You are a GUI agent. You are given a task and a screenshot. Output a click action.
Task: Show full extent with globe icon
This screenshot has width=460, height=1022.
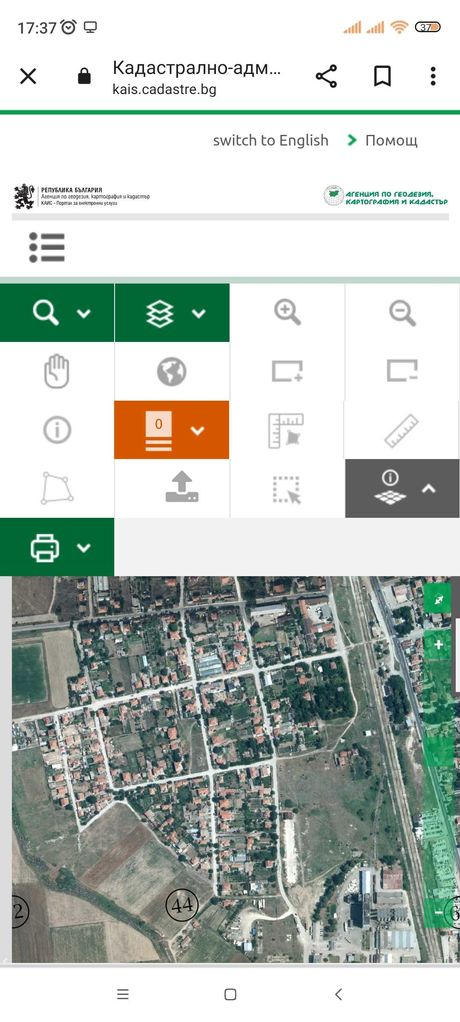coord(172,372)
